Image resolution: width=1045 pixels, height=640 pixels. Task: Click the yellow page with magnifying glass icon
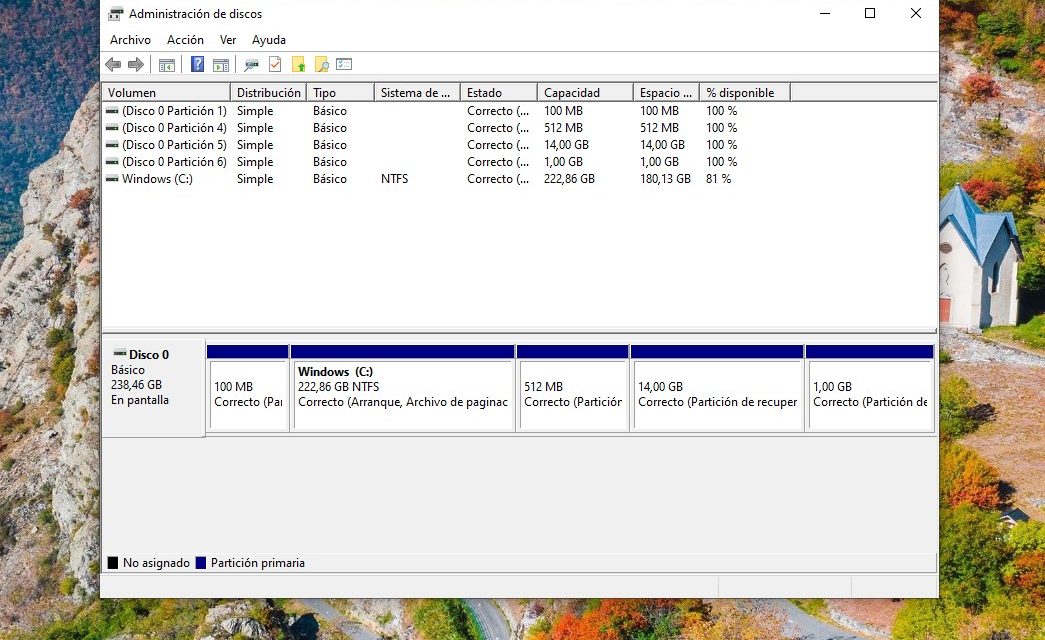321,65
